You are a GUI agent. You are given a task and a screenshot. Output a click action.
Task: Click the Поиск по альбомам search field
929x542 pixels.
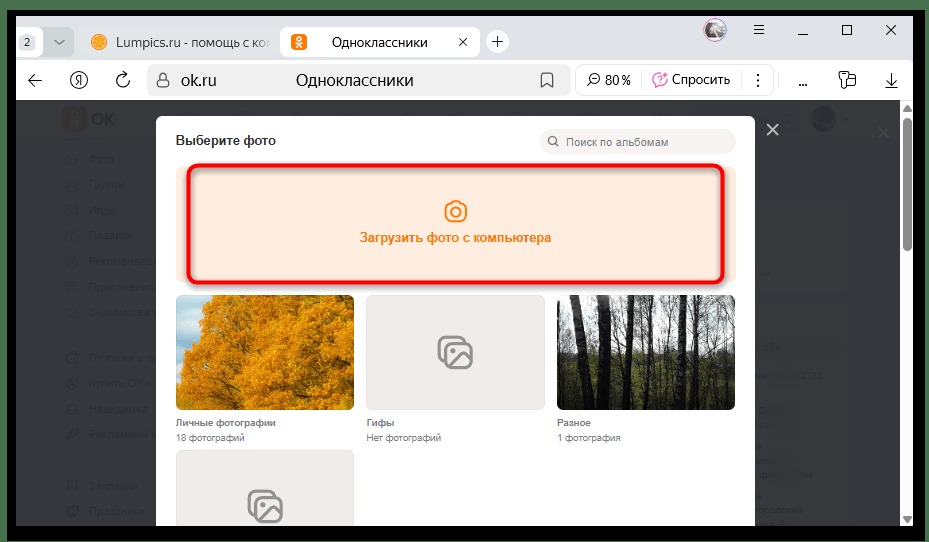tap(638, 142)
